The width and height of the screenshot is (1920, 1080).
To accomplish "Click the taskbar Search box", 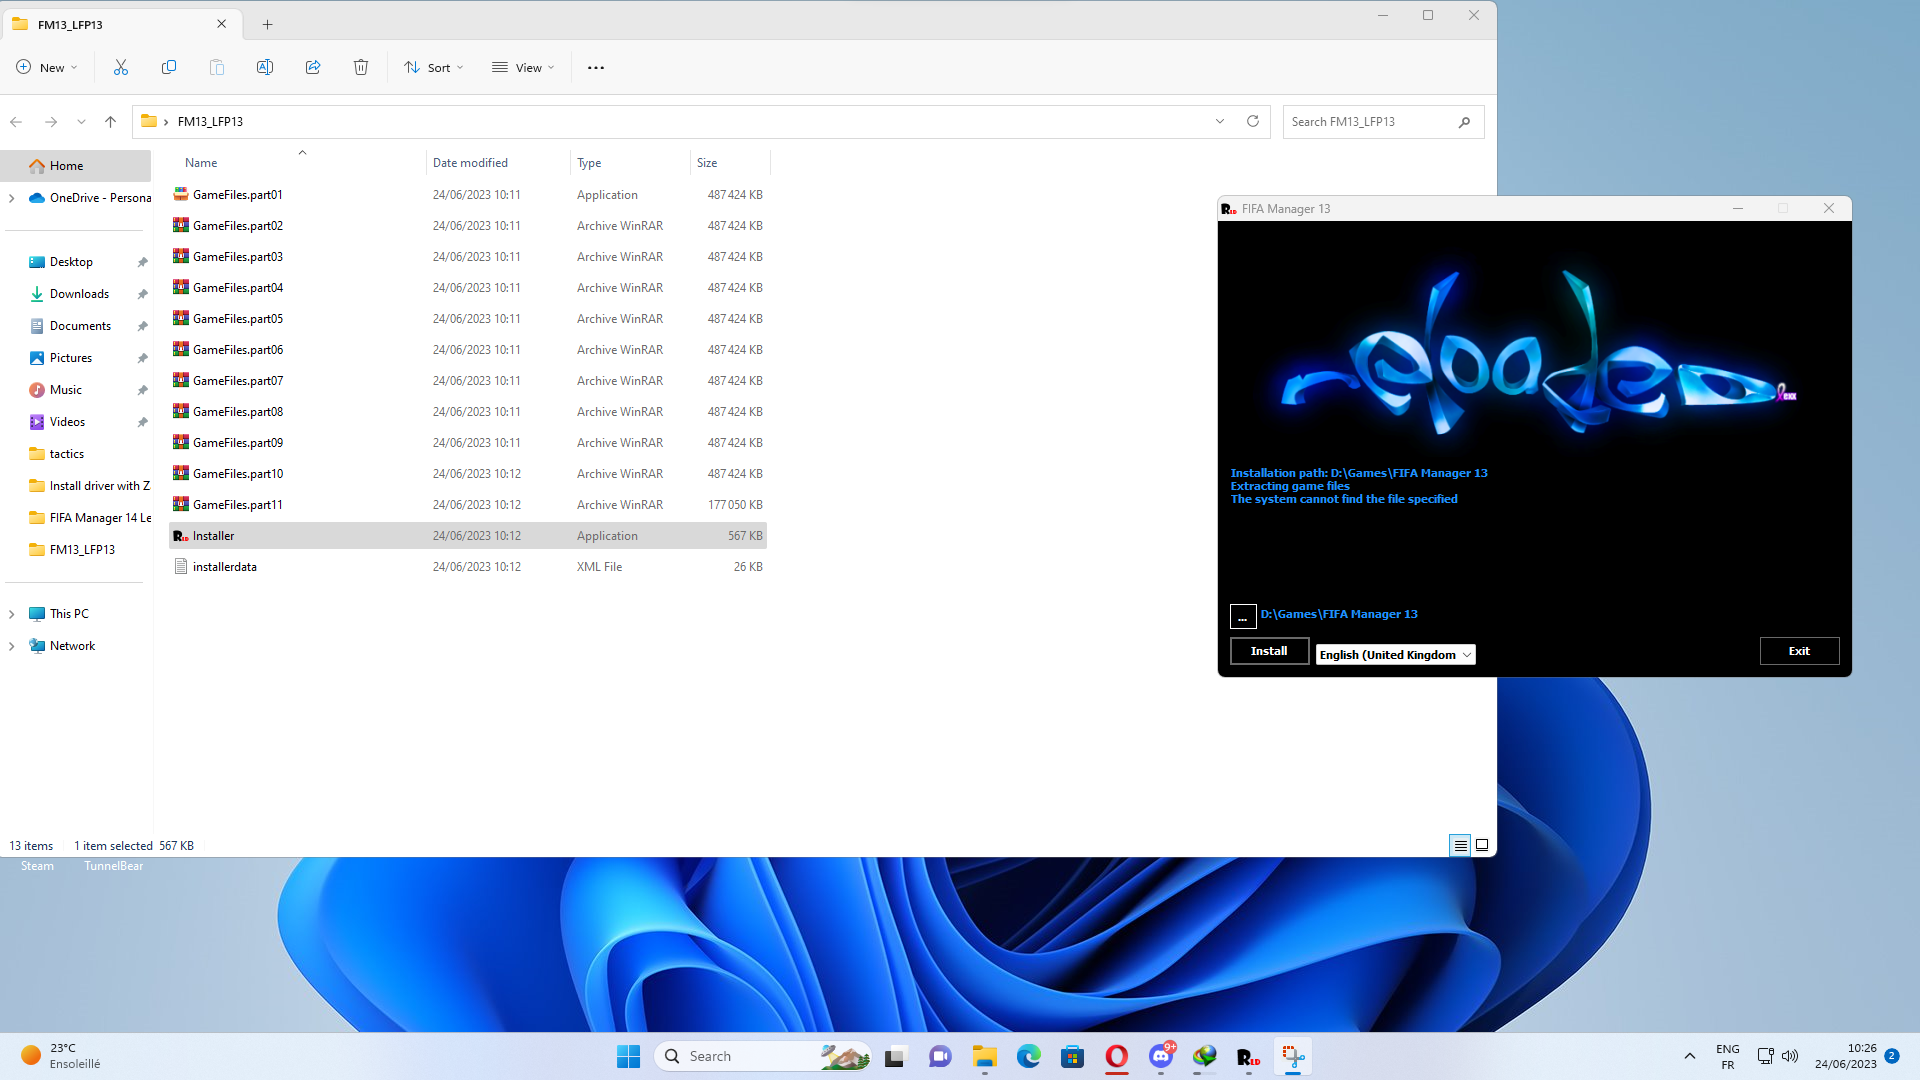I will pos(763,1056).
